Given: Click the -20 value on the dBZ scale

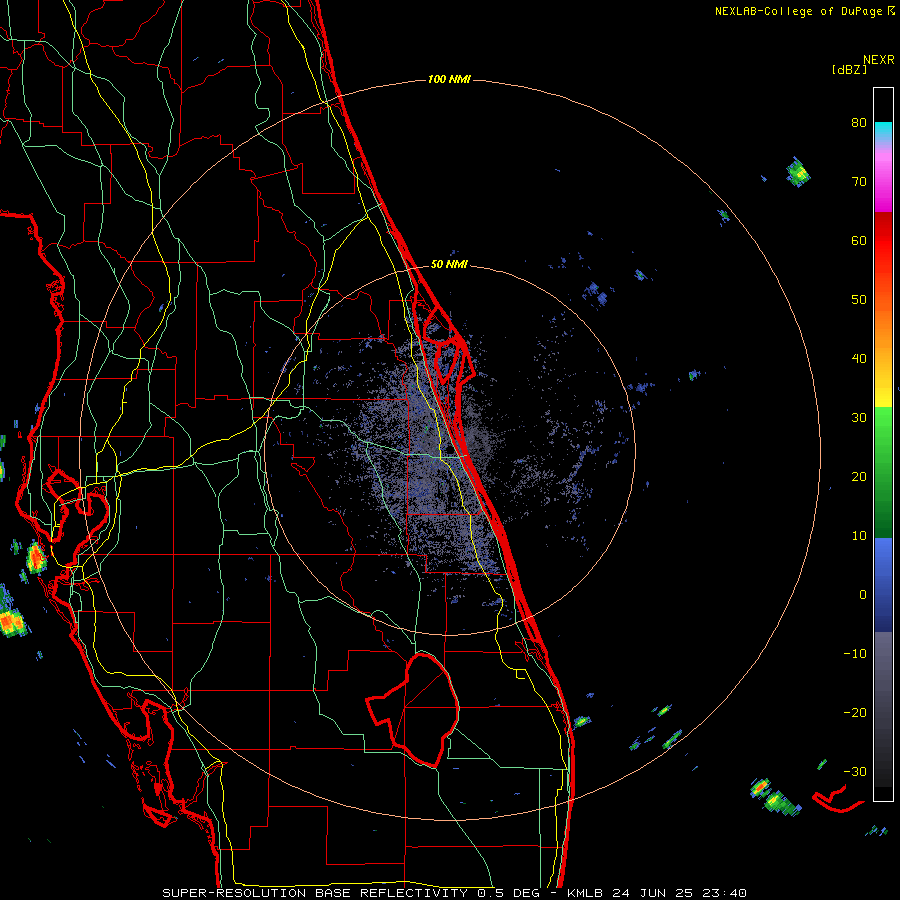Looking at the screenshot, I should point(855,713).
